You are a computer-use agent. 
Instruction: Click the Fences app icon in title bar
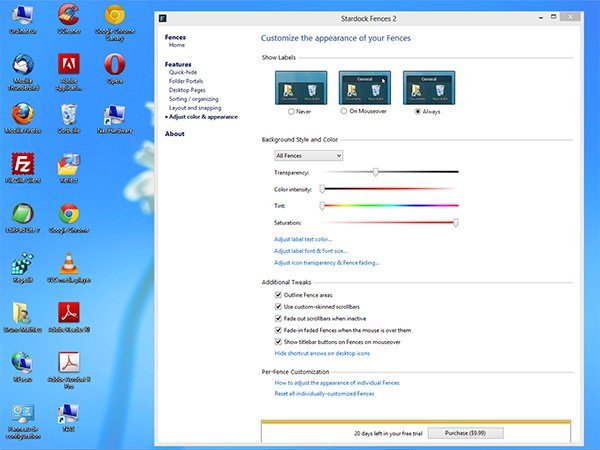click(163, 18)
